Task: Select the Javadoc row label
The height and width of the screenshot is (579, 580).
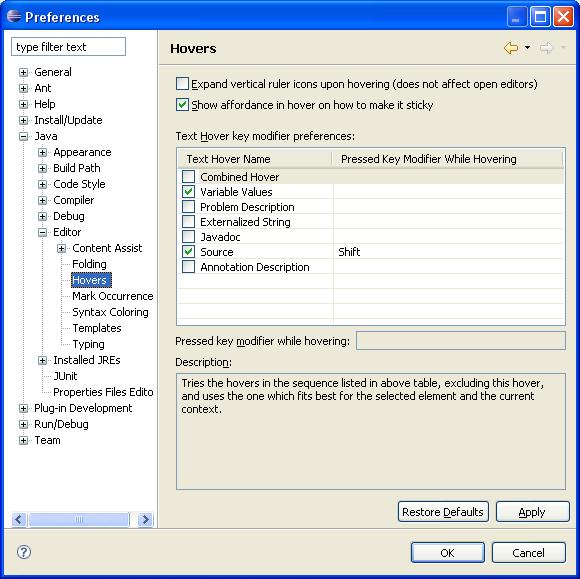Action: (x=220, y=237)
